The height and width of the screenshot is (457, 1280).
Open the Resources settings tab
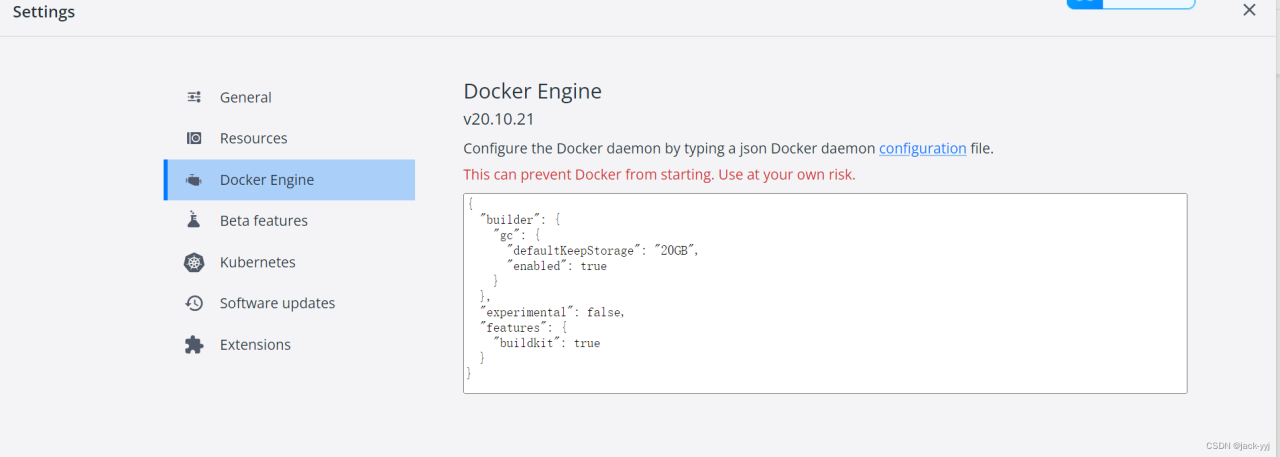pyautogui.click(x=289, y=138)
